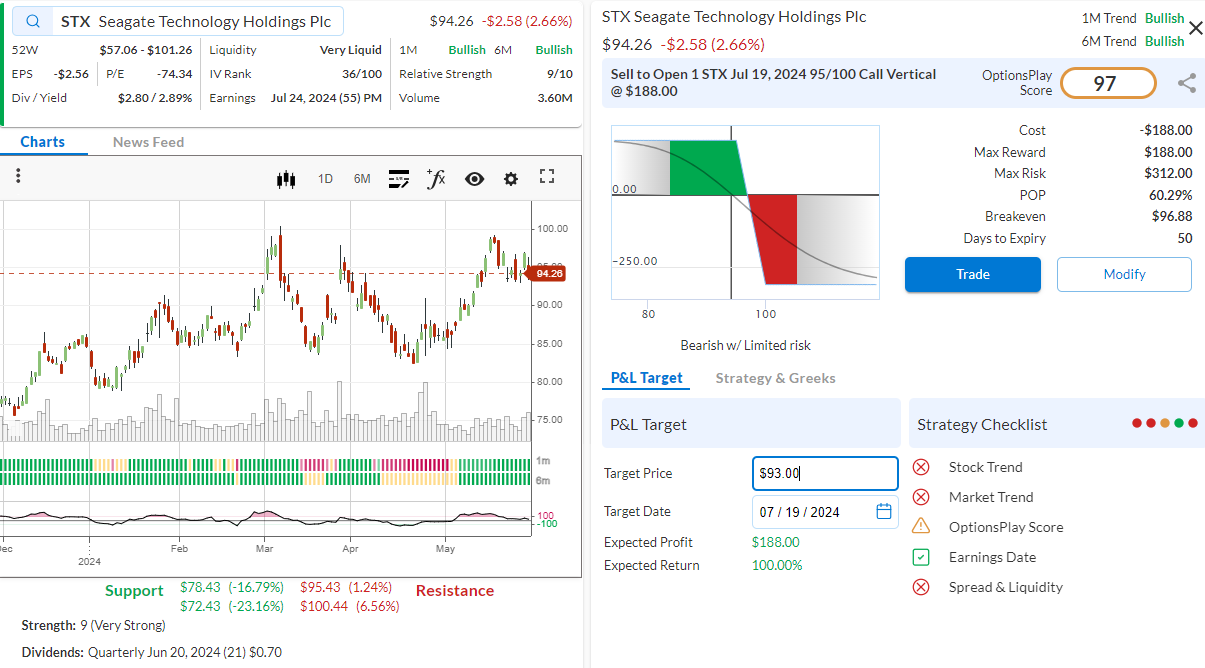
Task: Switch to the Charts tab
Action: pyautogui.click(x=43, y=142)
